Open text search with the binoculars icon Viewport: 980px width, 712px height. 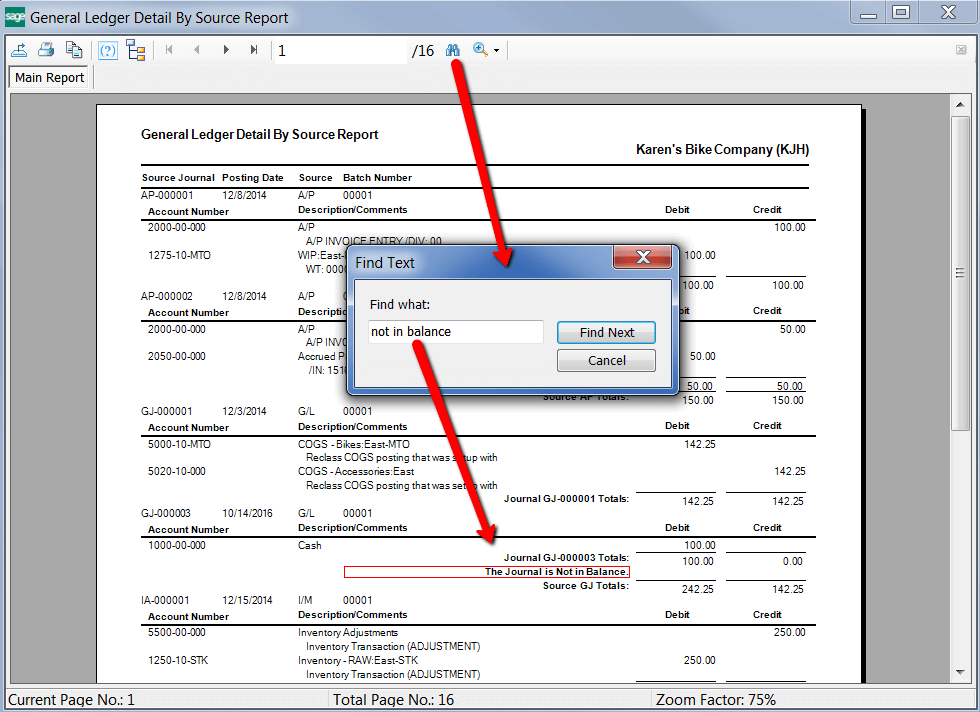click(454, 49)
